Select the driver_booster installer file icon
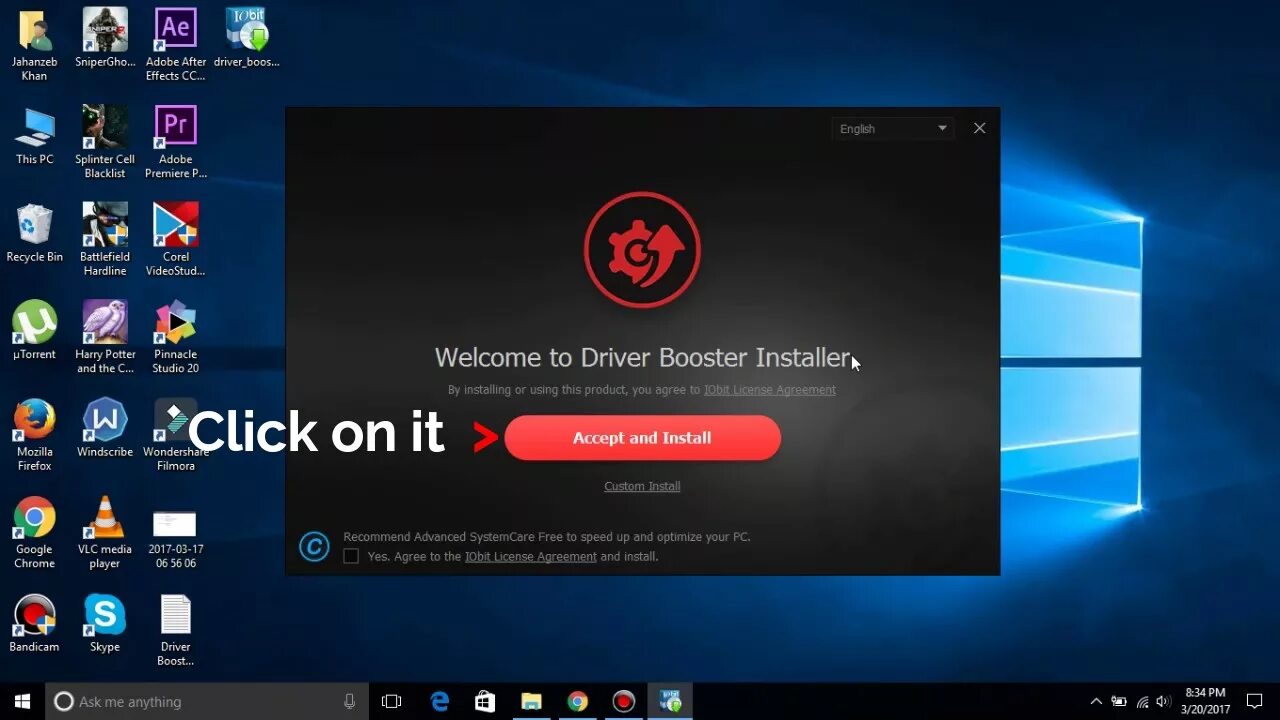 [x=246, y=40]
